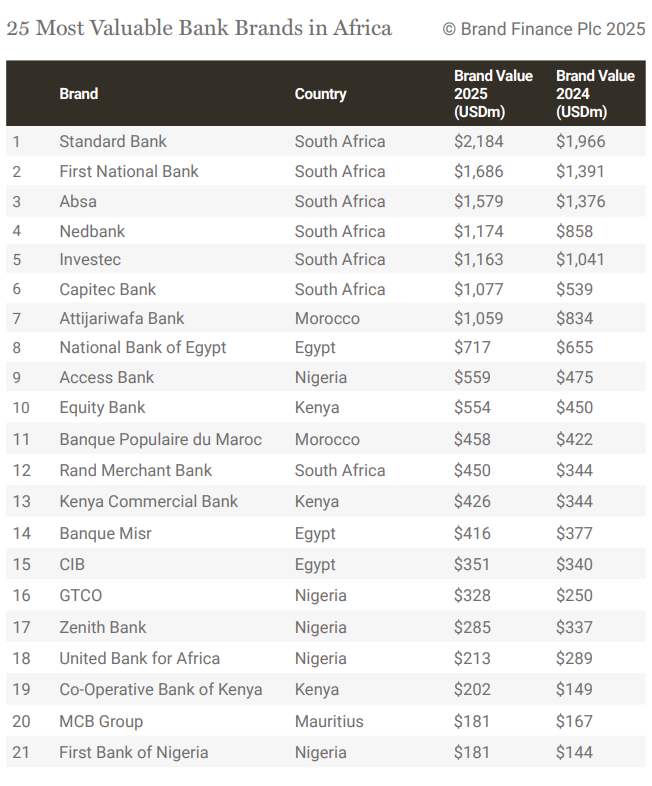The image size is (652, 786).
Task: Select the First Bank of Nigeria name
Action: 134,752
